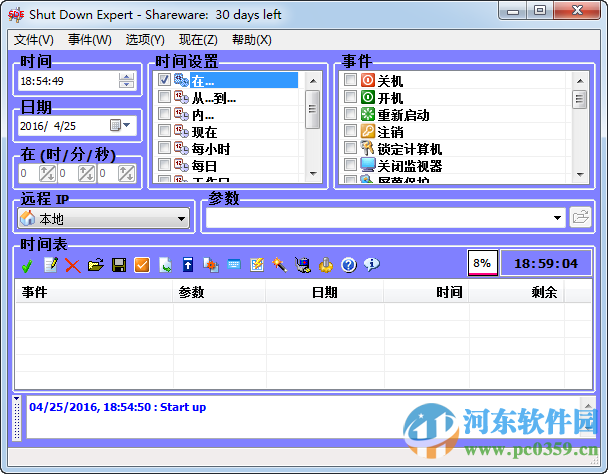Open the 帮助(X) menu
608x474 pixels.
(x=252, y=40)
